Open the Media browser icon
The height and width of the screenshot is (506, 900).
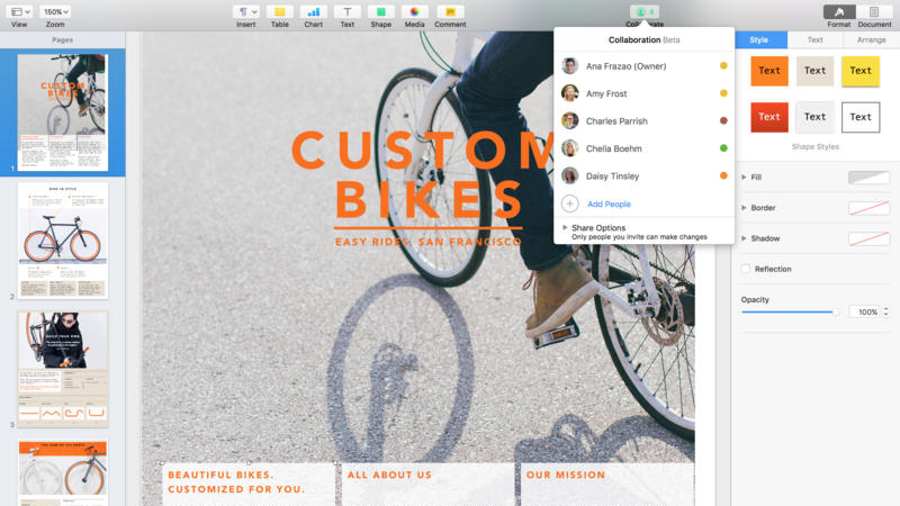pos(414,11)
